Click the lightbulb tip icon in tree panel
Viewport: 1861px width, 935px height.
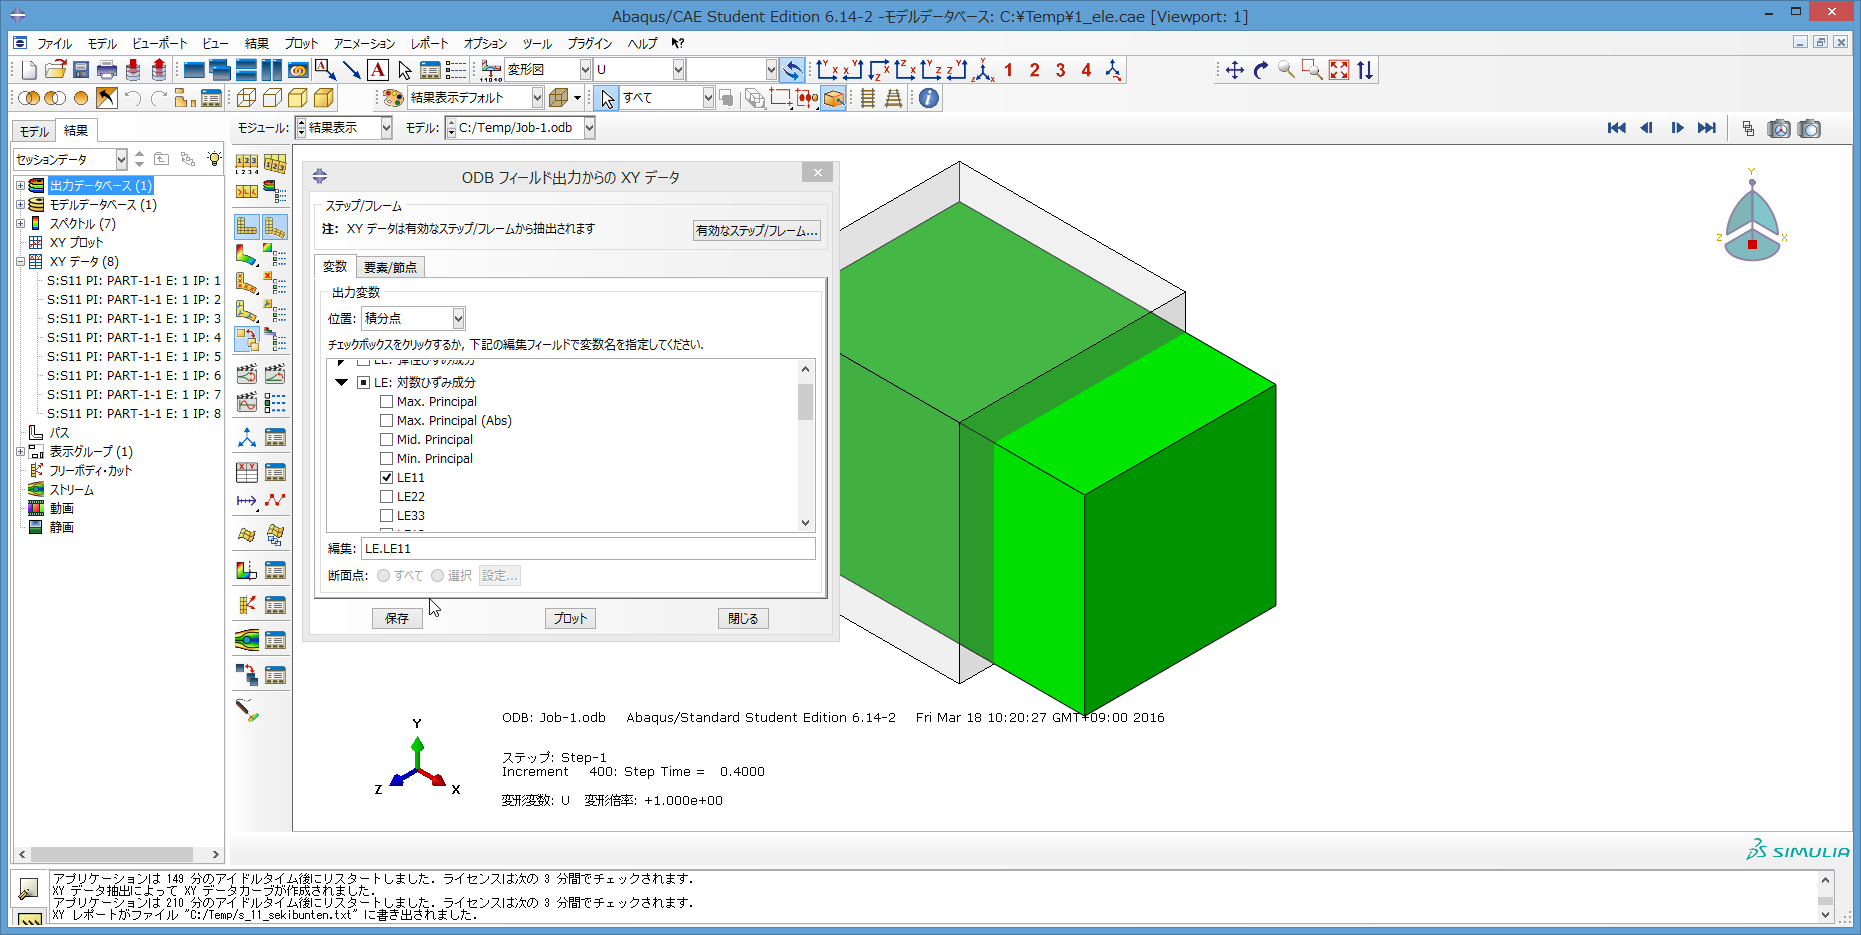pyautogui.click(x=214, y=159)
